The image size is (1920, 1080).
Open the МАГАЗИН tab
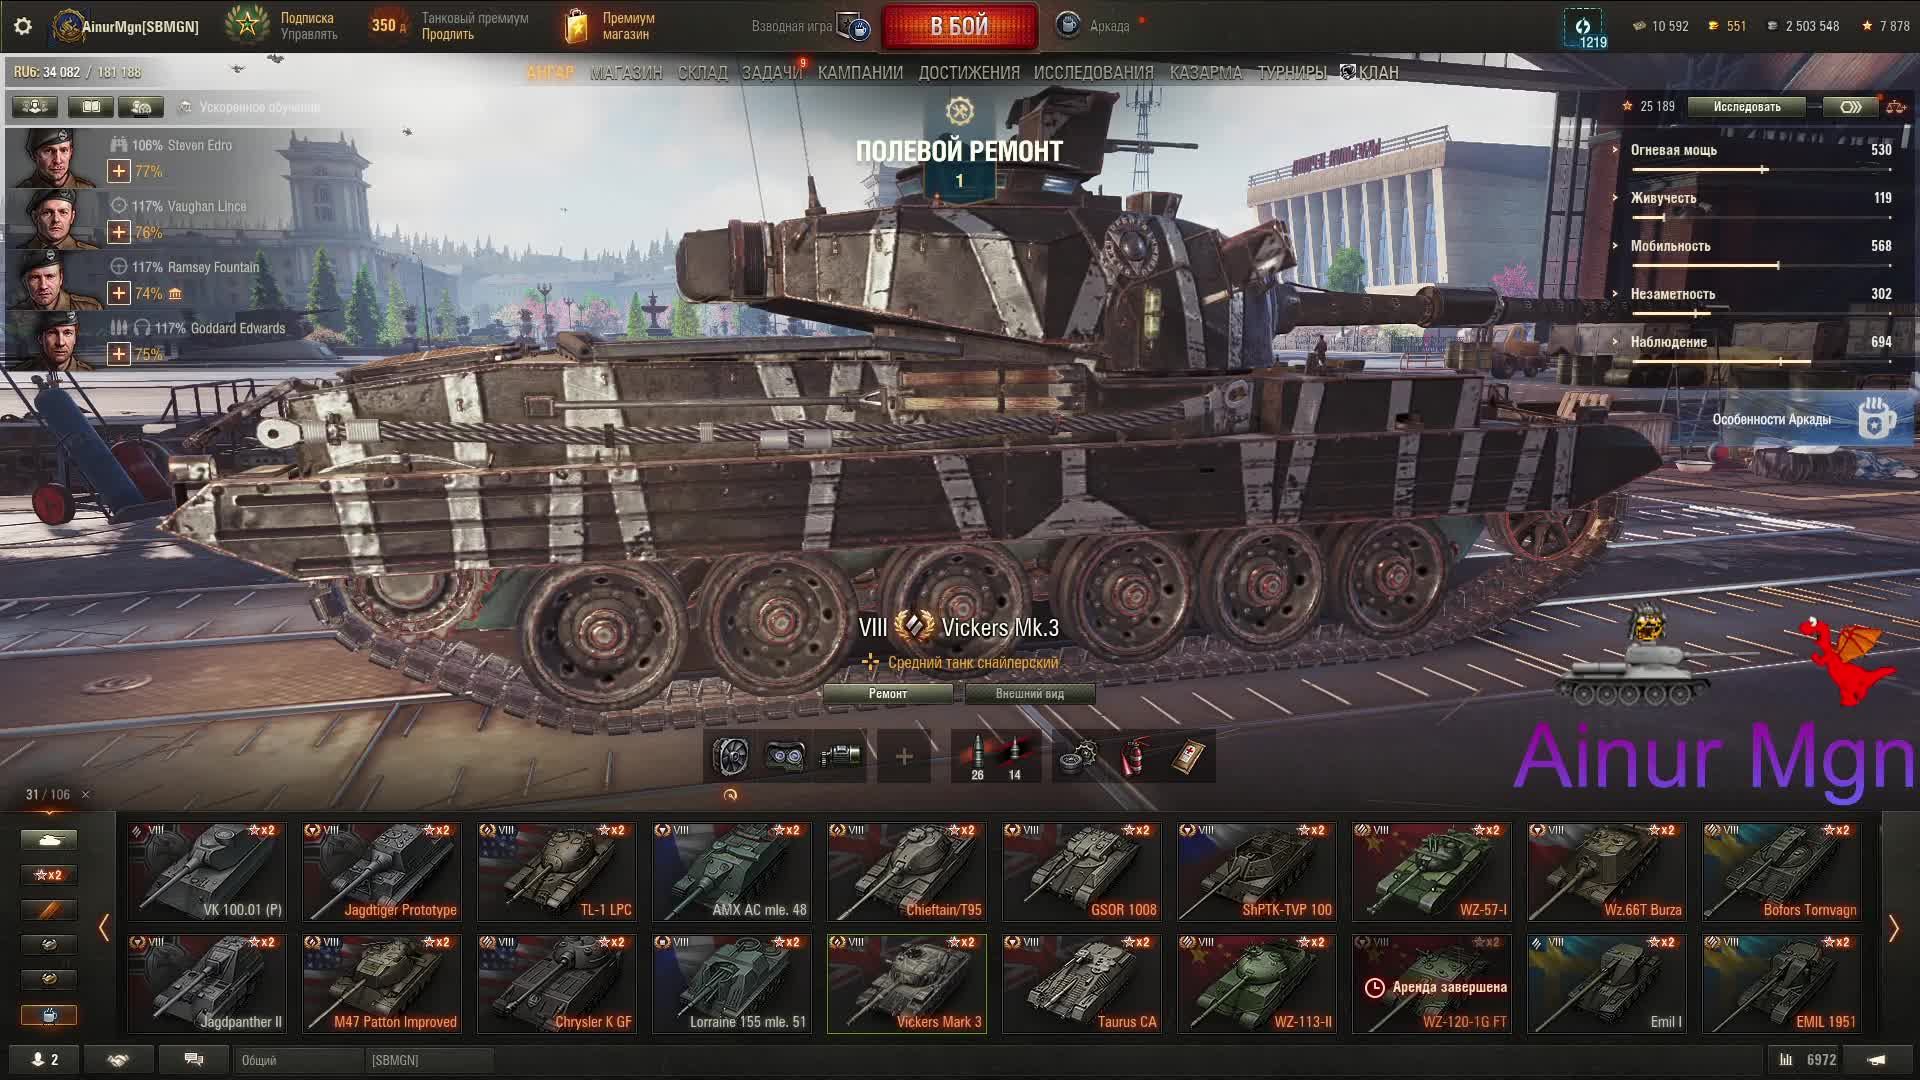(626, 73)
